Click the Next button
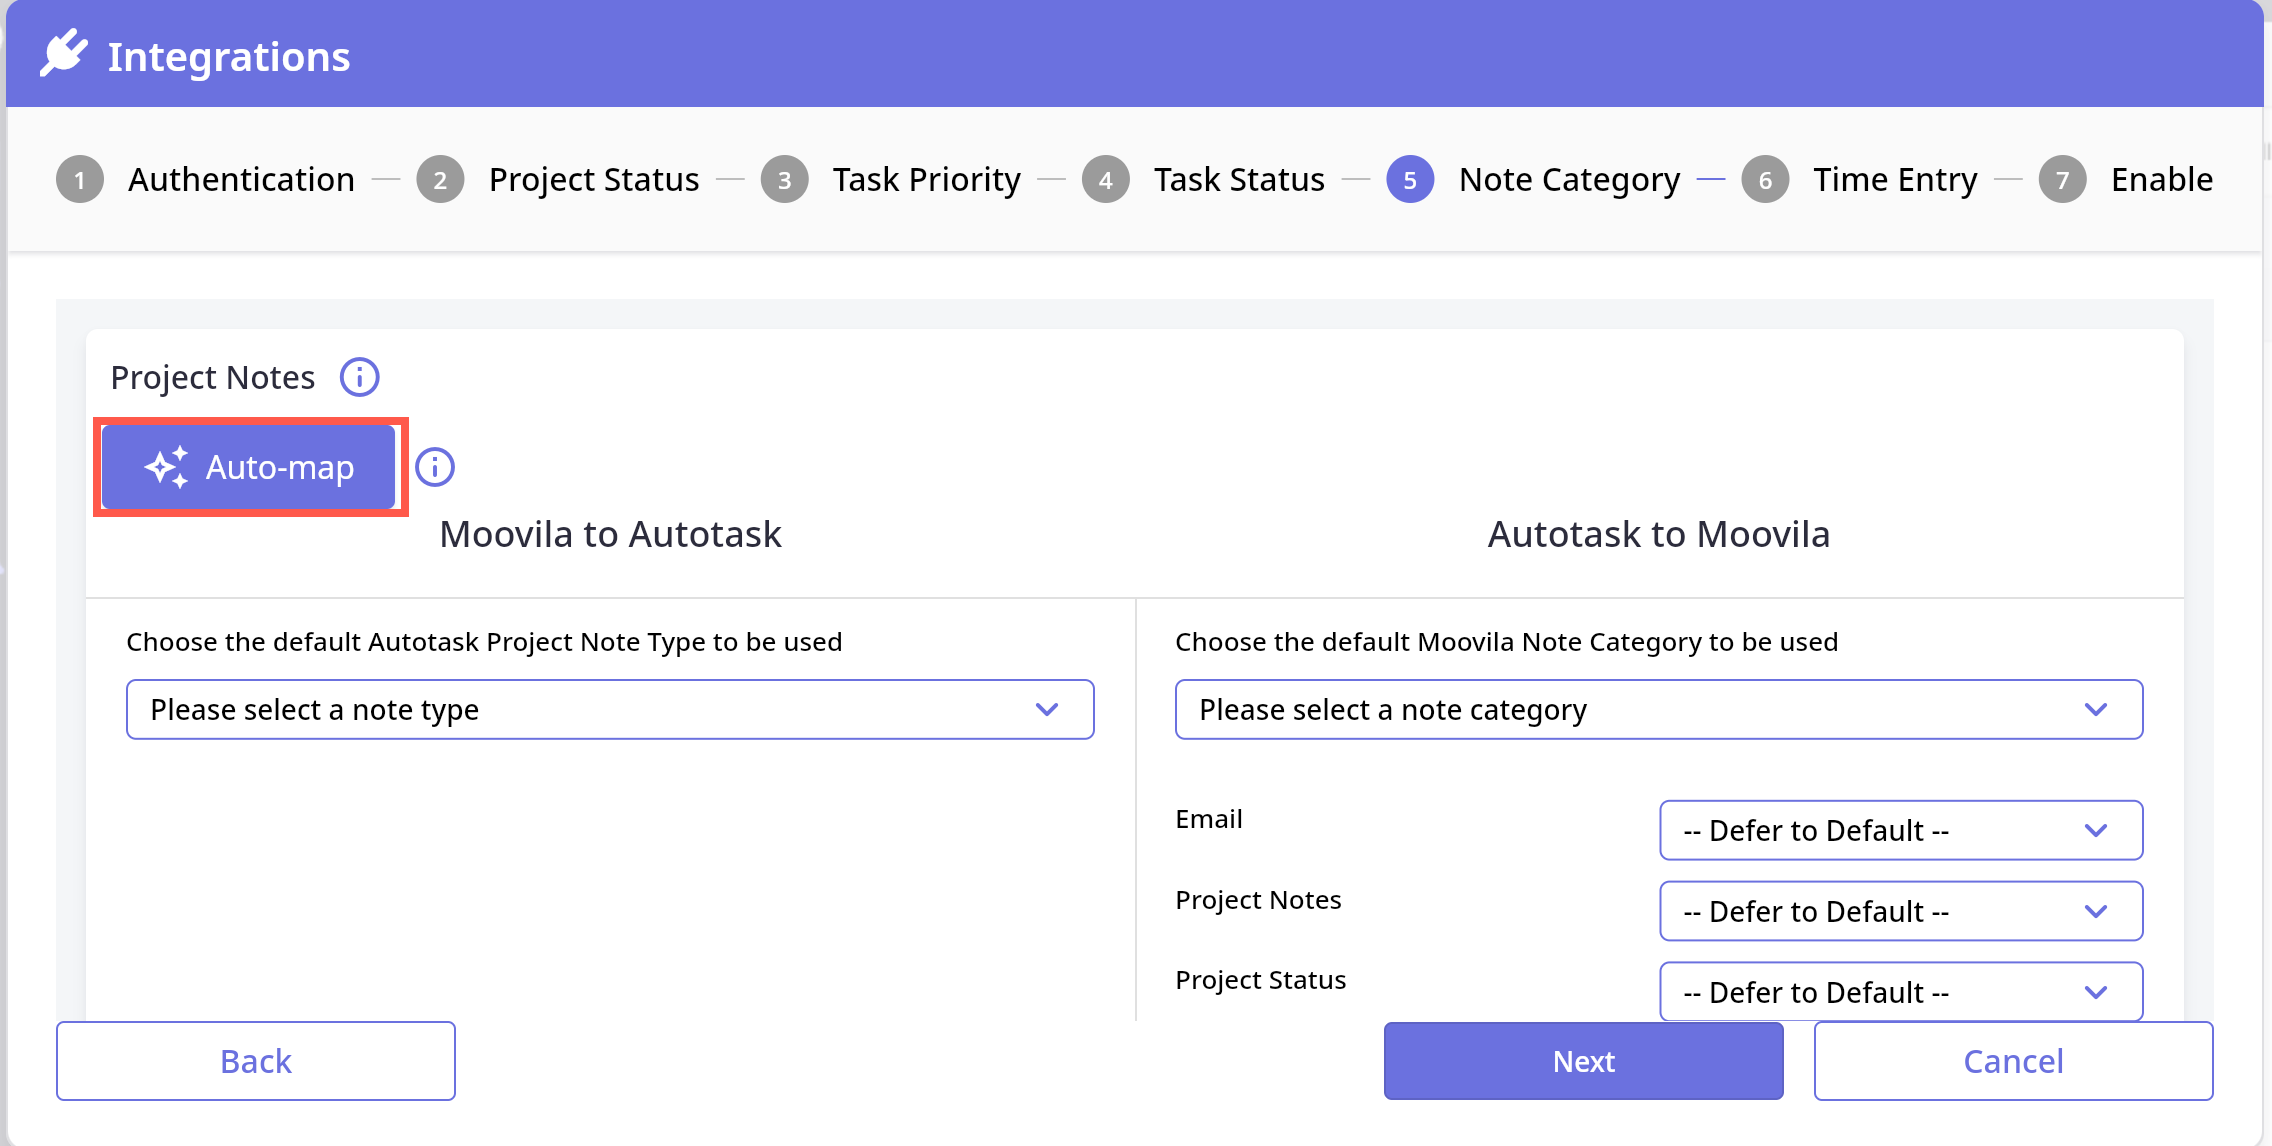 [1583, 1061]
